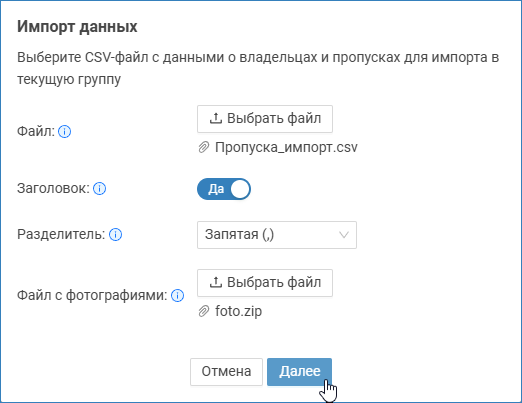Click Выбрать файл to choose the CSV file

click(x=265, y=119)
